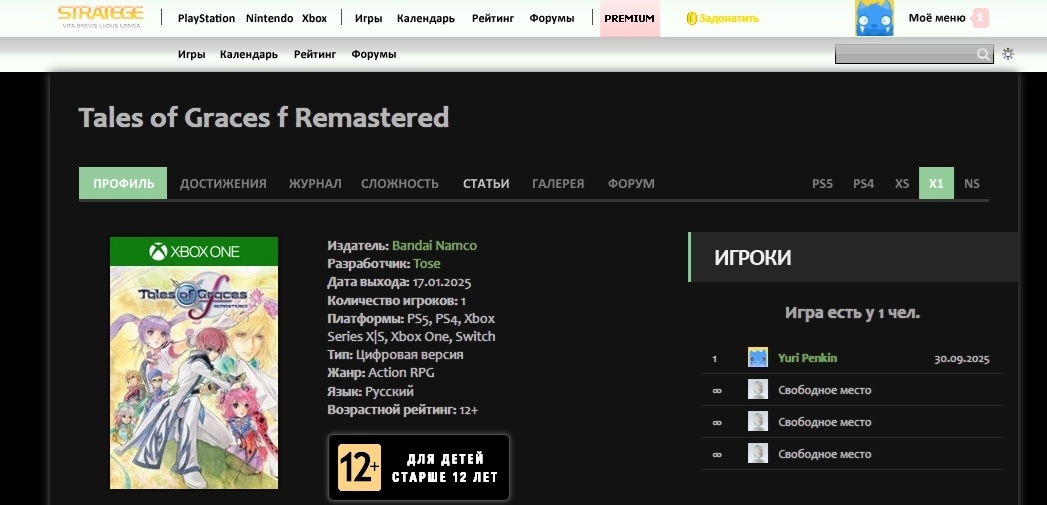Open the PlayStation menu in top bar
1047x505 pixels.
pyautogui.click(x=206, y=18)
